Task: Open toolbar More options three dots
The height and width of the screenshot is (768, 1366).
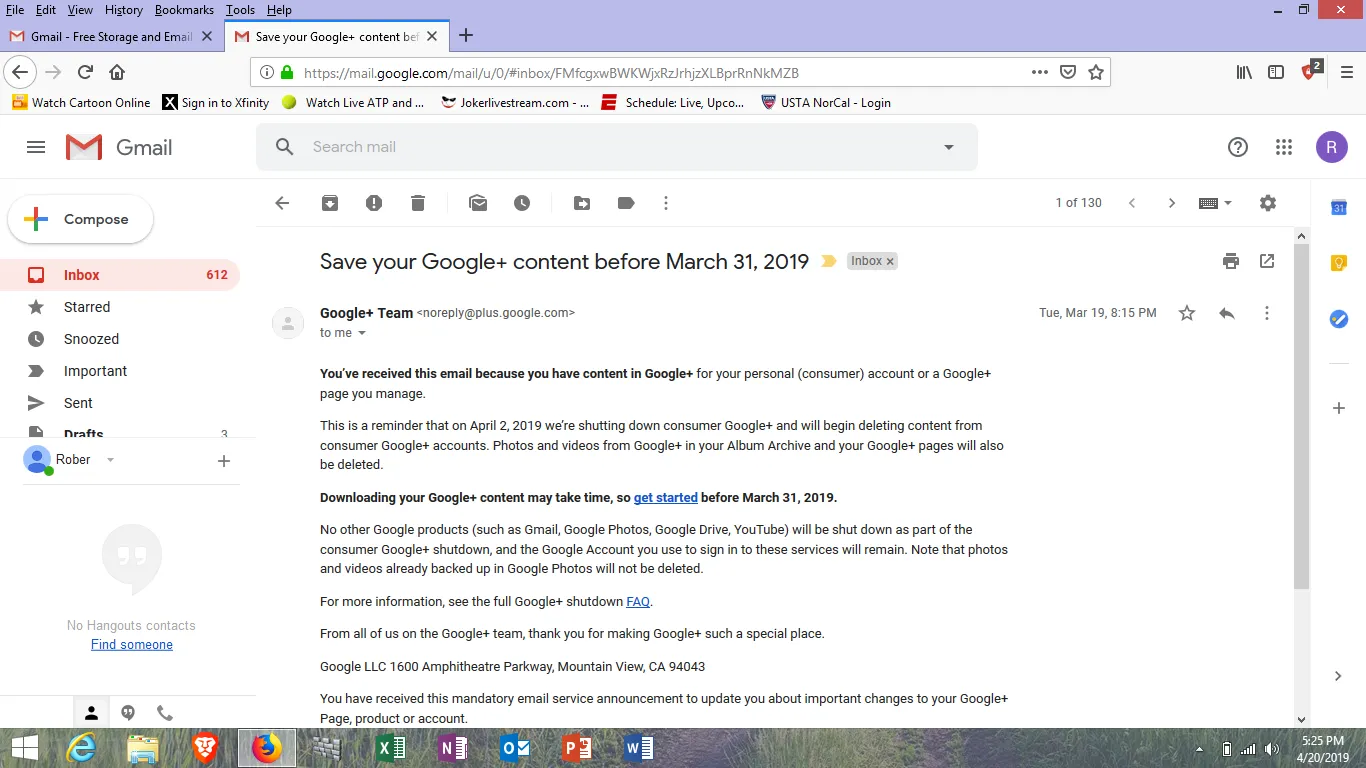Action: pyautogui.click(x=666, y=203)
